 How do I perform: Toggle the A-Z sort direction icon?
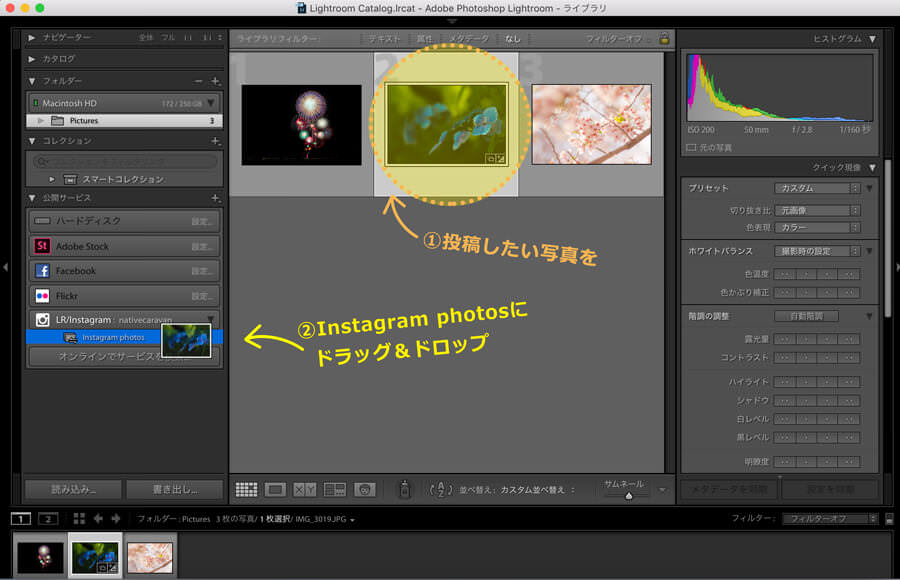tap(440, 489)
